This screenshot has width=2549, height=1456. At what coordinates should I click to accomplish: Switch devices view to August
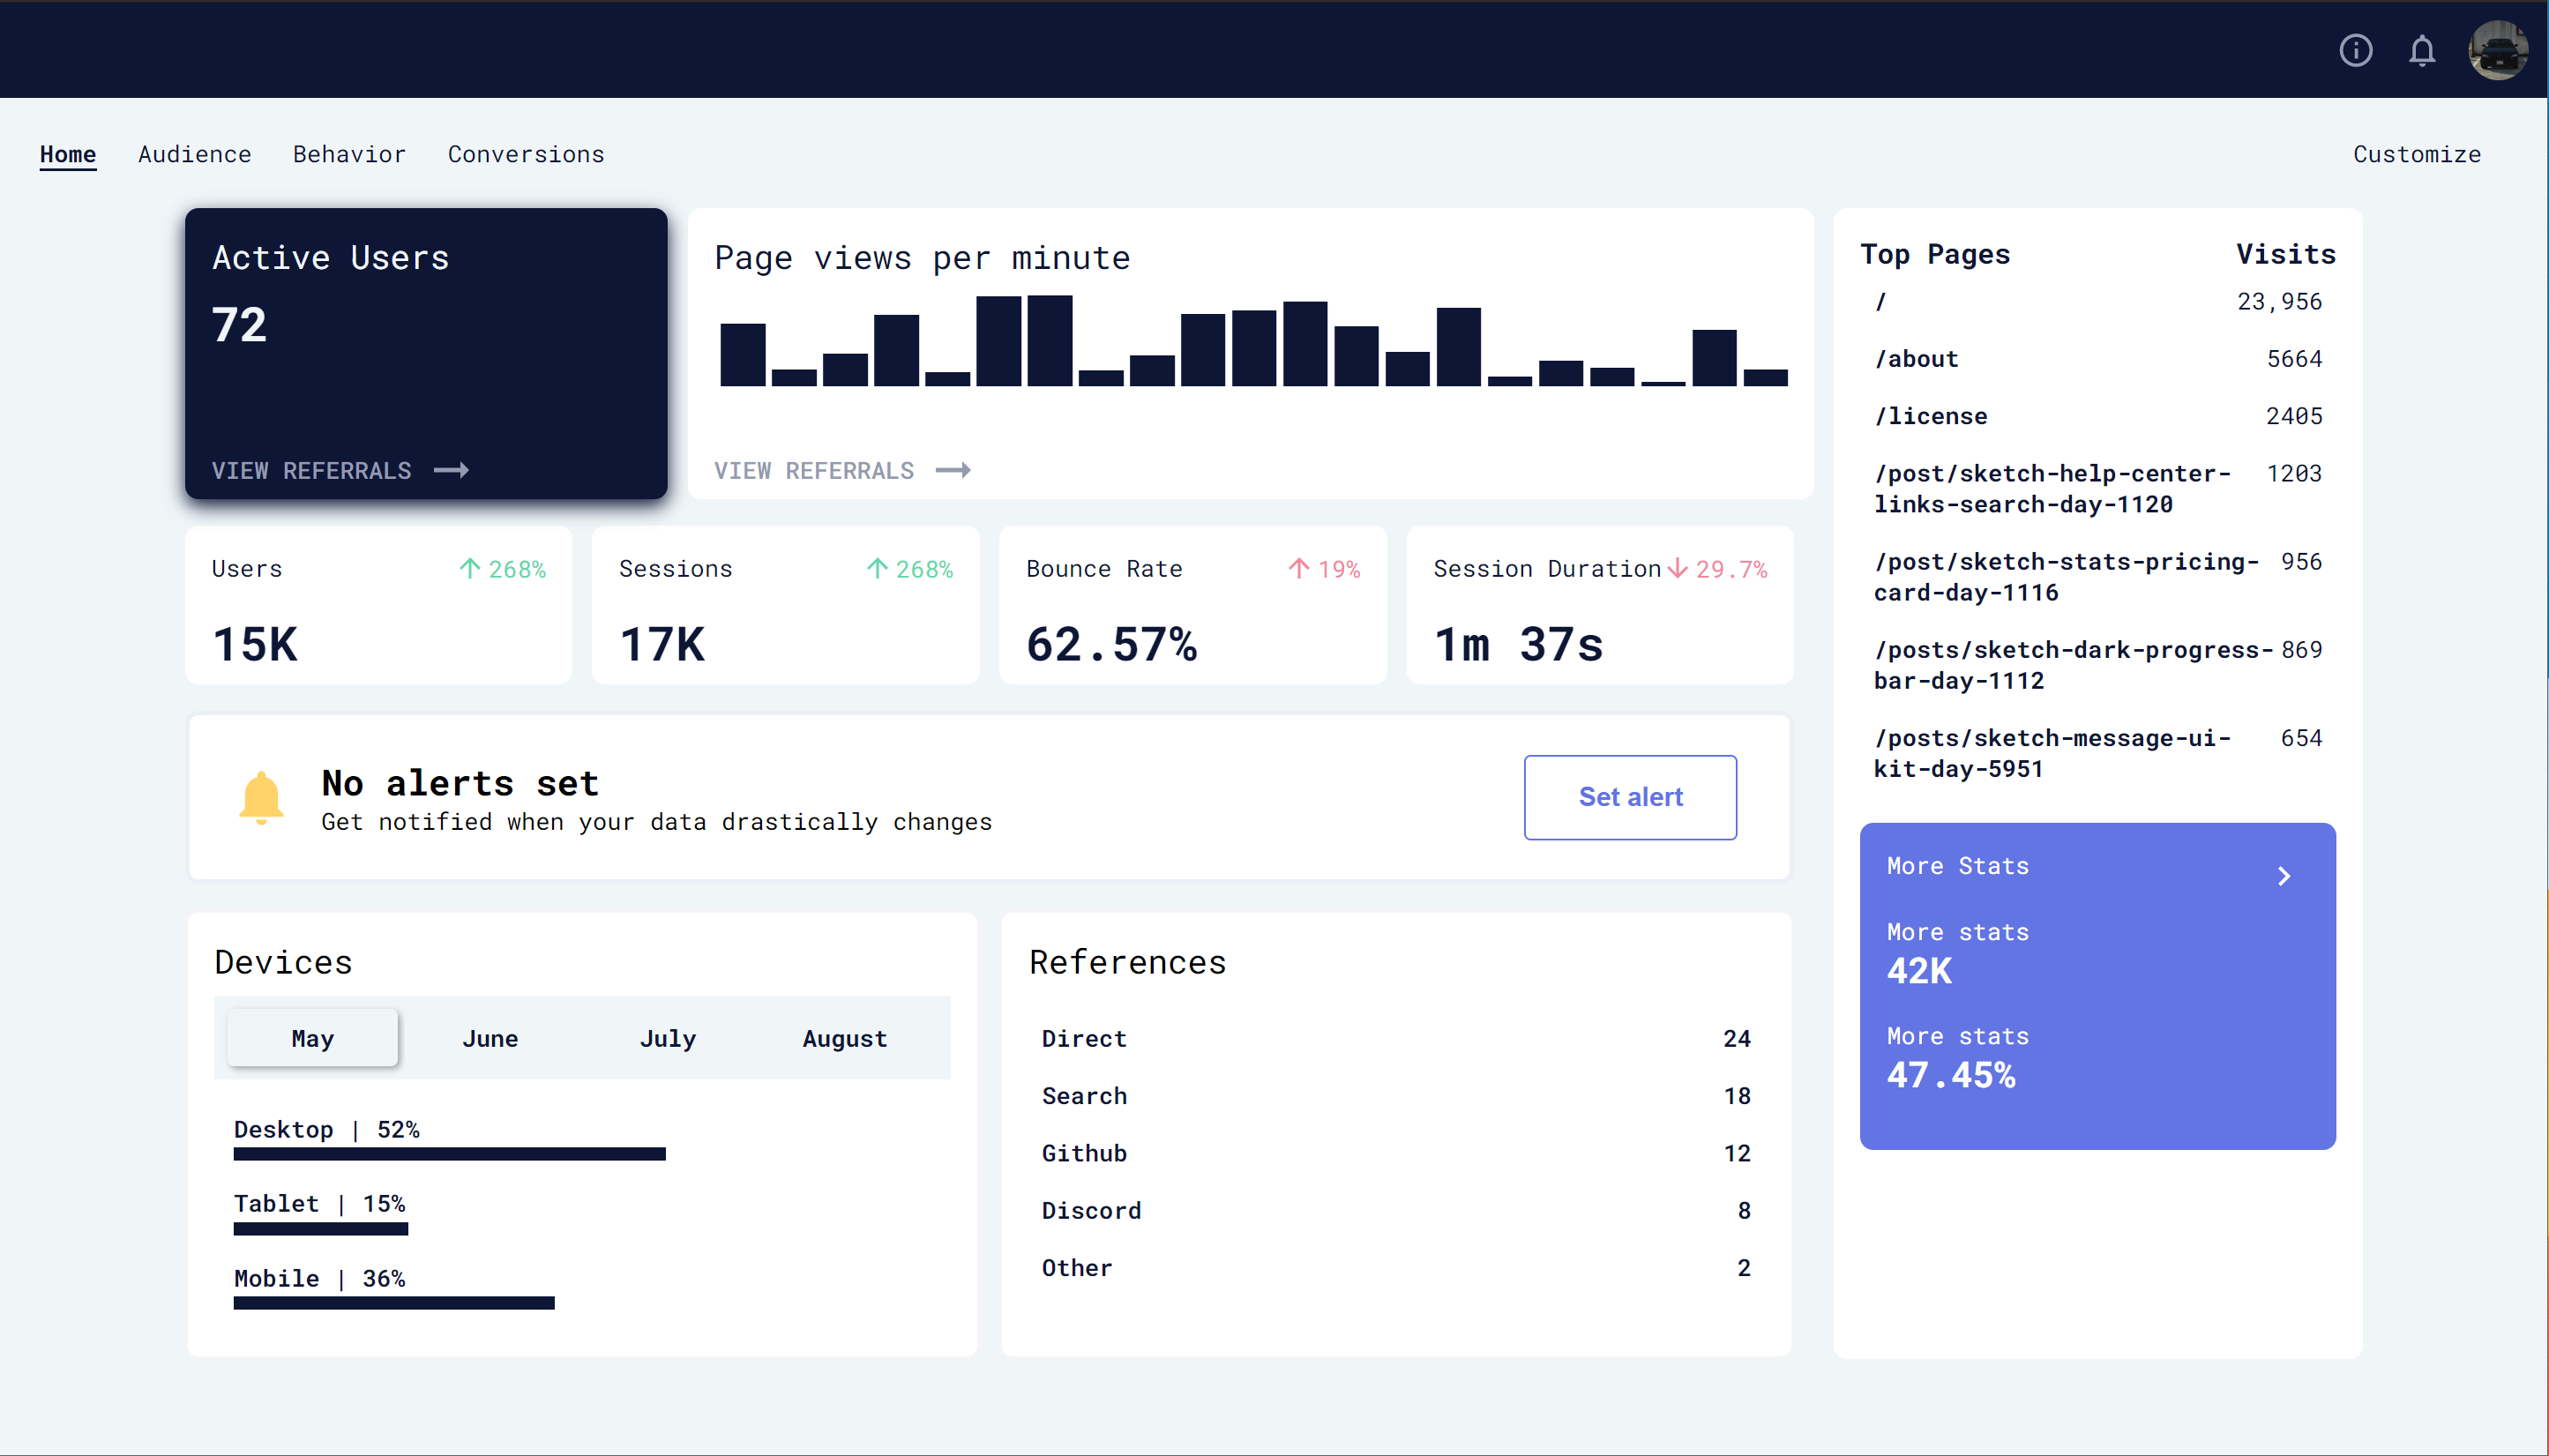tap(844, 1038)
